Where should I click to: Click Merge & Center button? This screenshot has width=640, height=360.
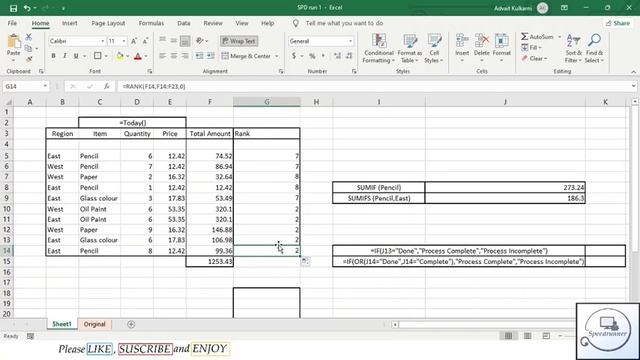pyautogui.click(x=246, y=56)
